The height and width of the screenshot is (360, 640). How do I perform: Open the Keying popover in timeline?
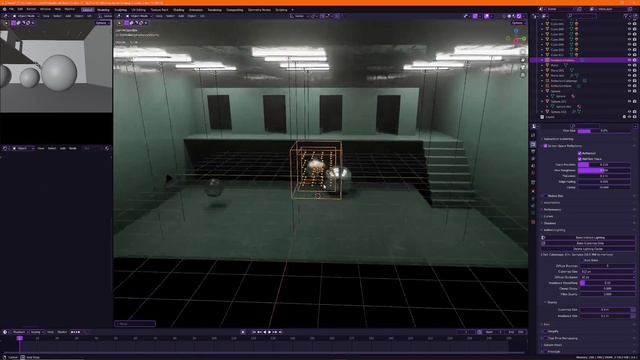[36, 332]
